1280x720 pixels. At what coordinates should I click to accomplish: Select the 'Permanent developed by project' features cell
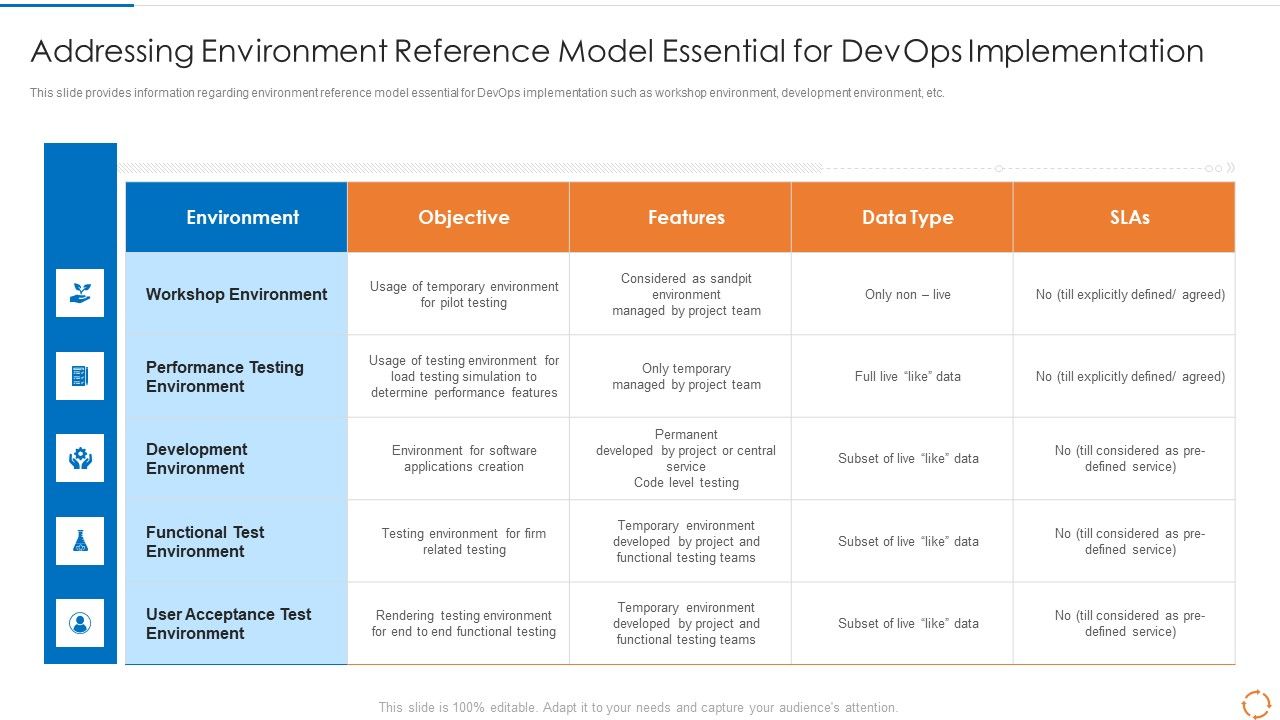click(680, 459)
